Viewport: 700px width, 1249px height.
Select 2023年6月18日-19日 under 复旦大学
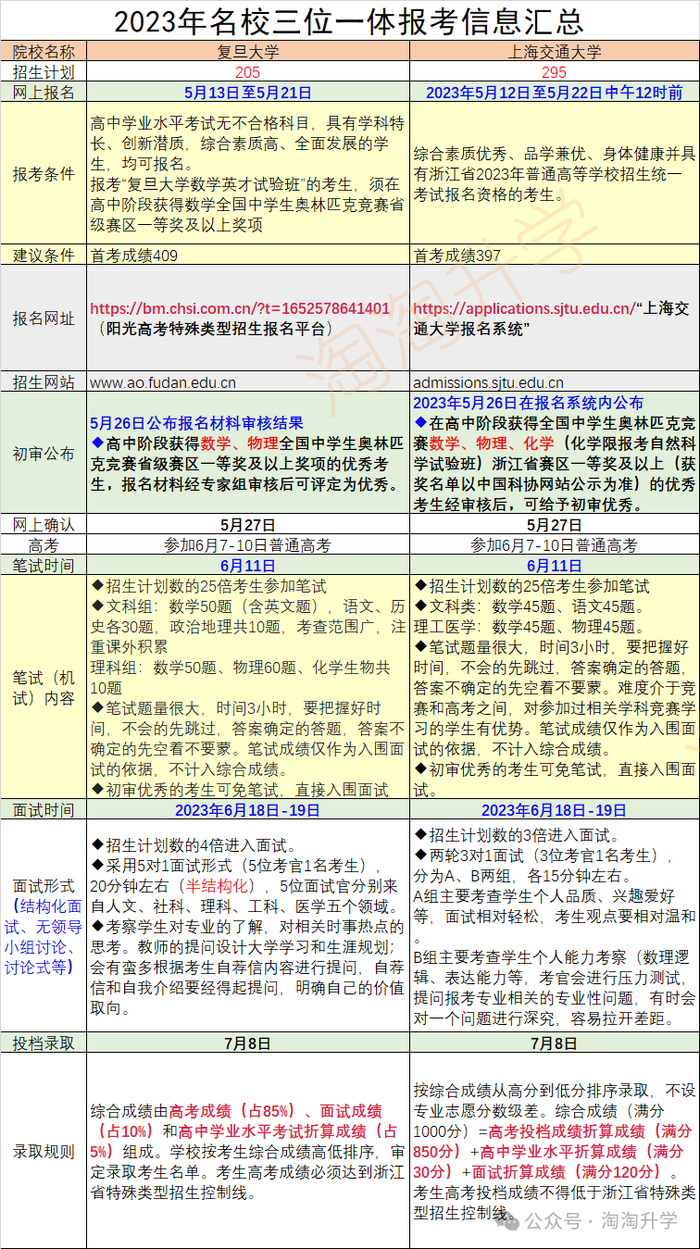[248, 810]
